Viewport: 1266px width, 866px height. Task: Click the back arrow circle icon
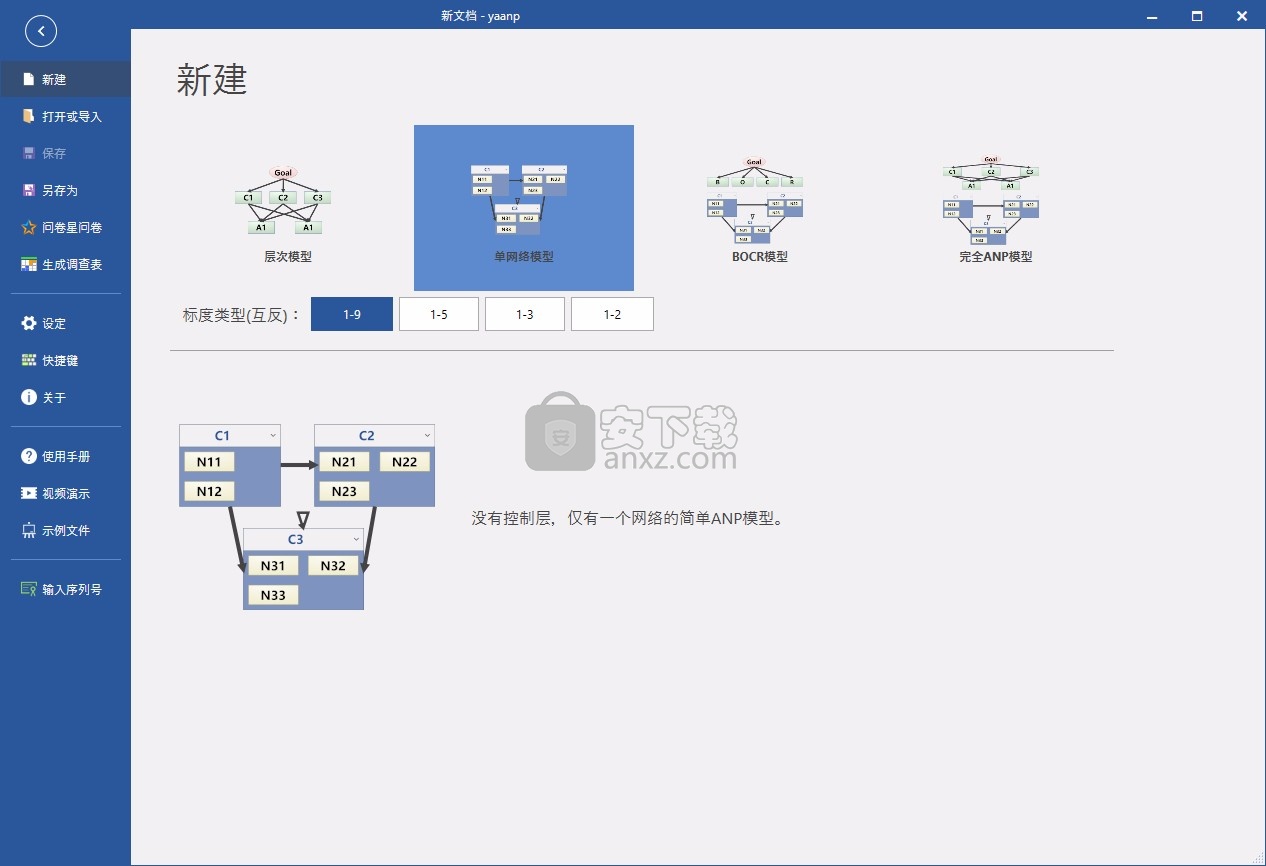[x=41, y=31]
